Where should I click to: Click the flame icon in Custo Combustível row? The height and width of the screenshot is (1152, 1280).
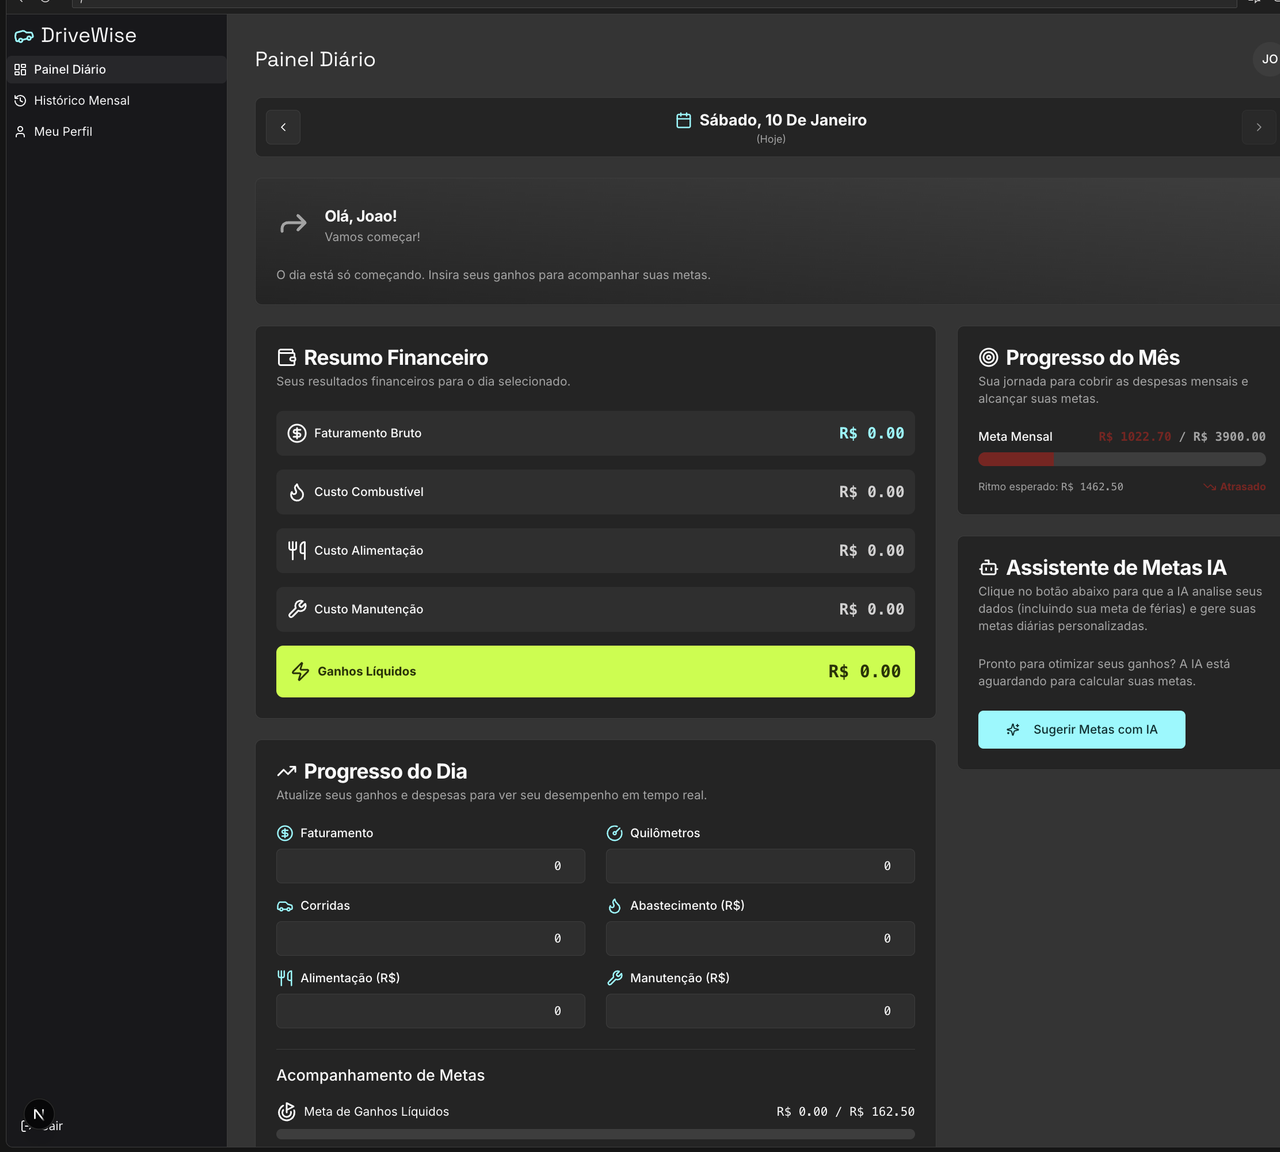pyautogui.click(x=297, y=492)
